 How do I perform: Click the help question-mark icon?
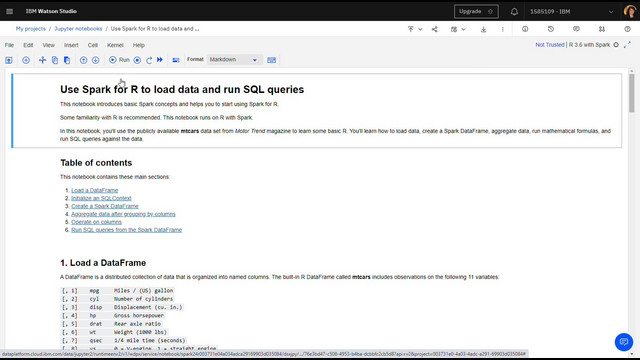[x=627, y=29]
